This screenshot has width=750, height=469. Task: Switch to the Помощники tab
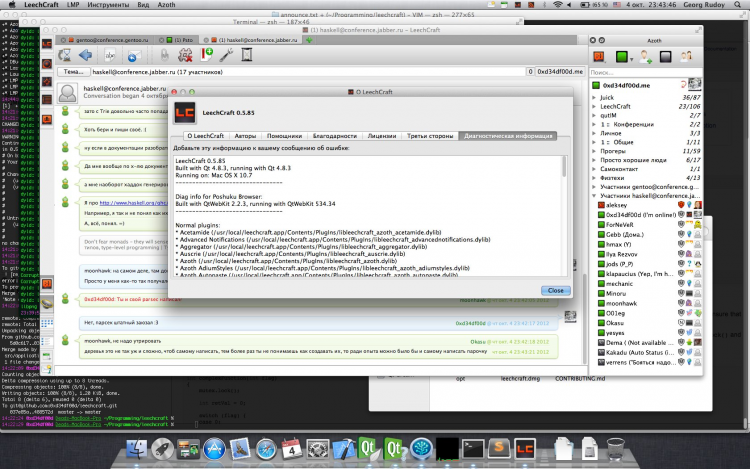[x=284, y=136]
